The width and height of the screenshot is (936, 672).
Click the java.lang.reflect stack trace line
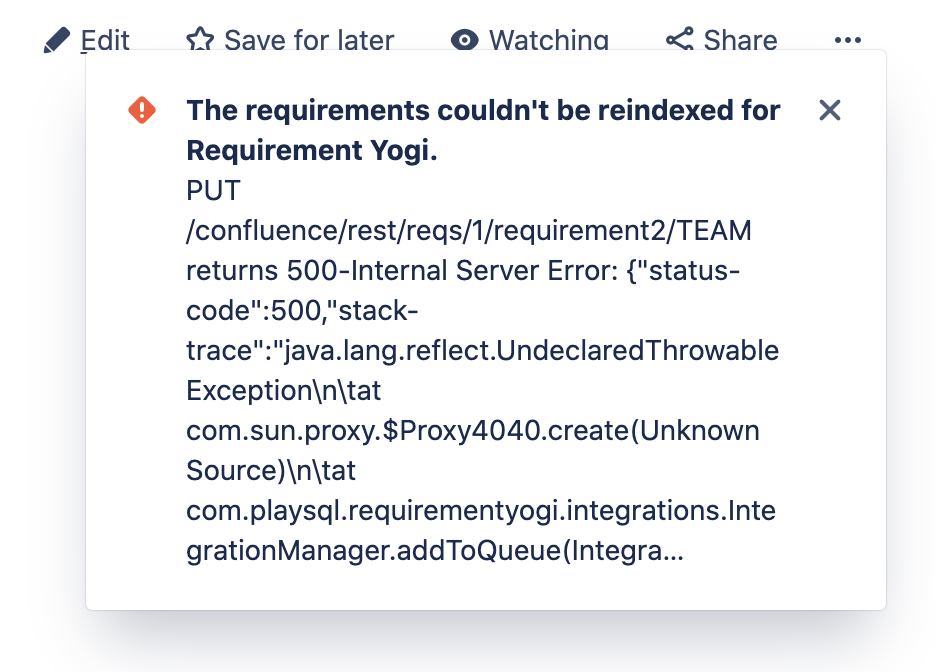click(482, 351)
